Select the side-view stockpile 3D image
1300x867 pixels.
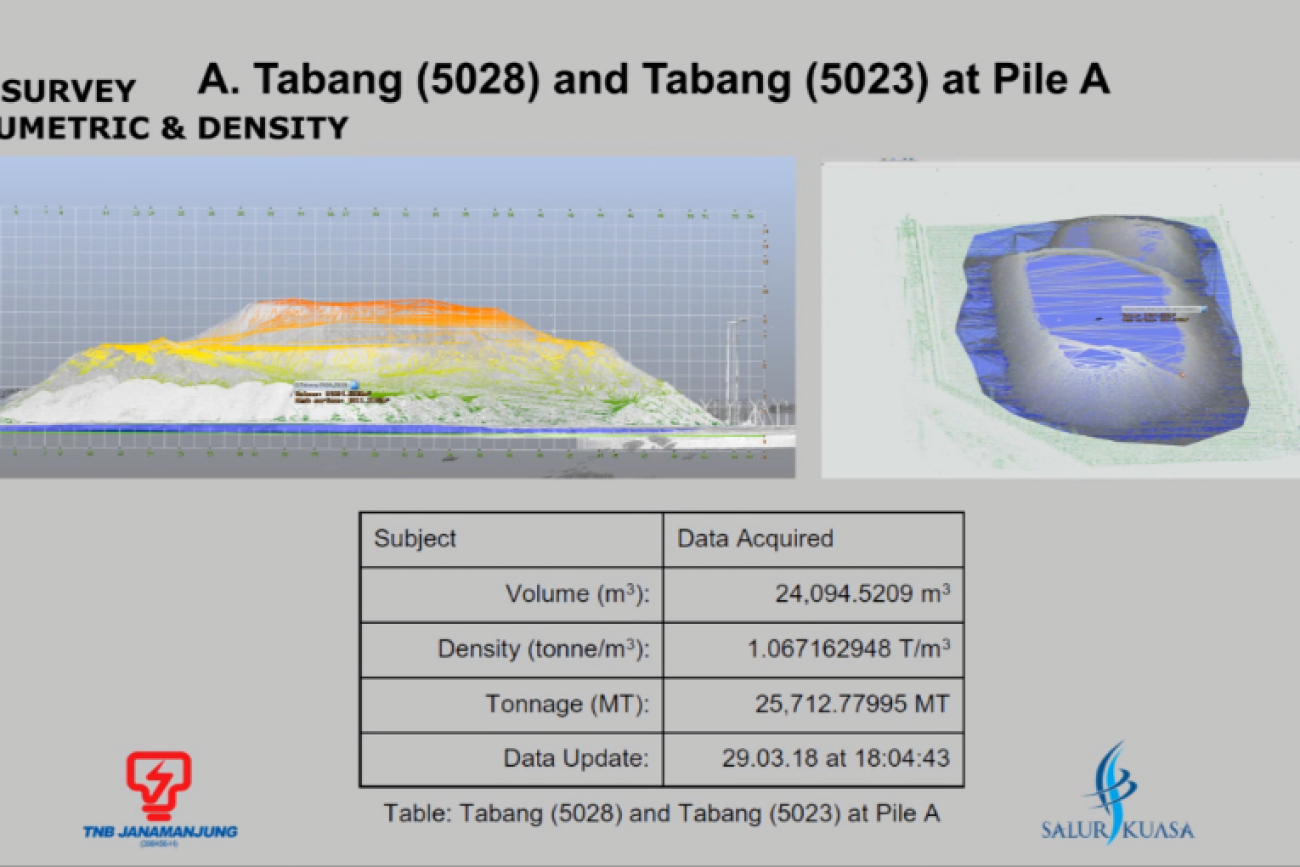click(x=397, y=317)
